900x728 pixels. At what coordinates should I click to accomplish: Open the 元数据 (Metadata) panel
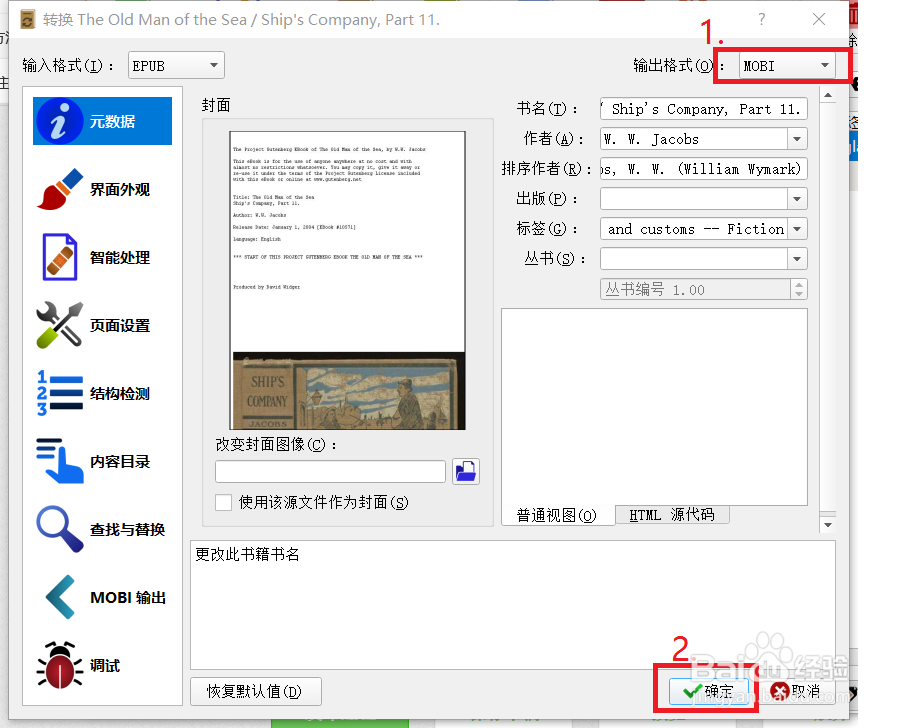[100, 120]
